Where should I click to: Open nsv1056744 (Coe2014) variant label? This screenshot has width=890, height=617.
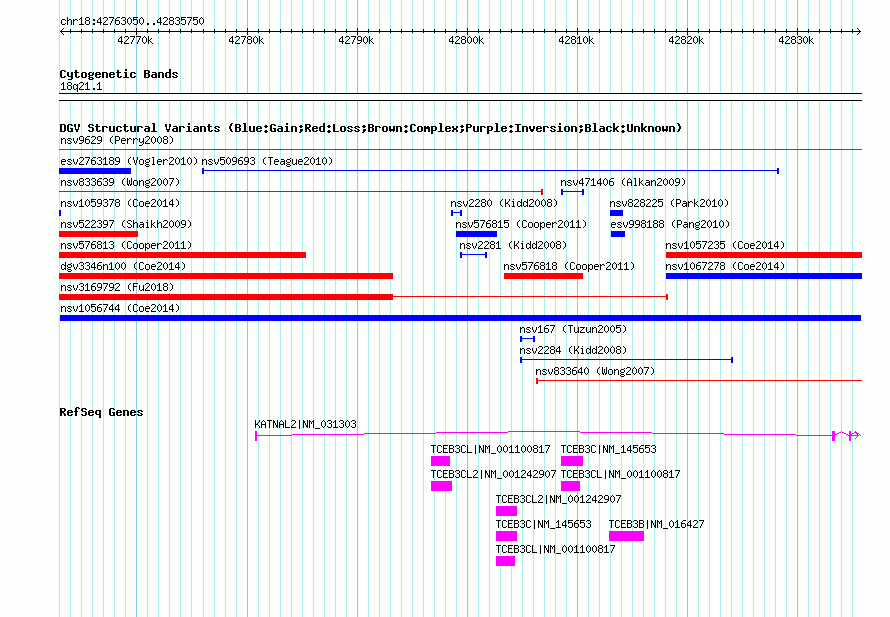(x=120, y=308)
